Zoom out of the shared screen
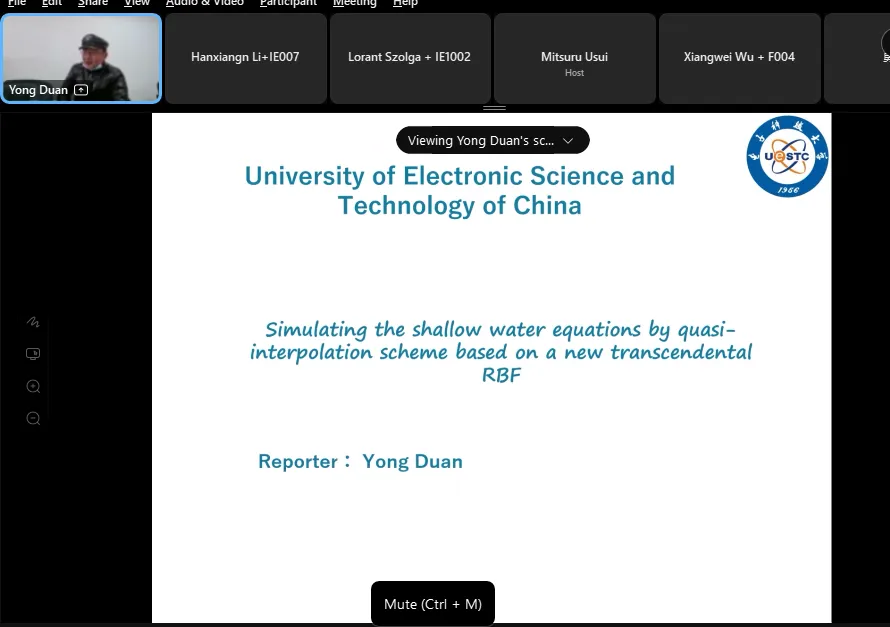Viewport: 890px width, 627px height. coord(33,419)
